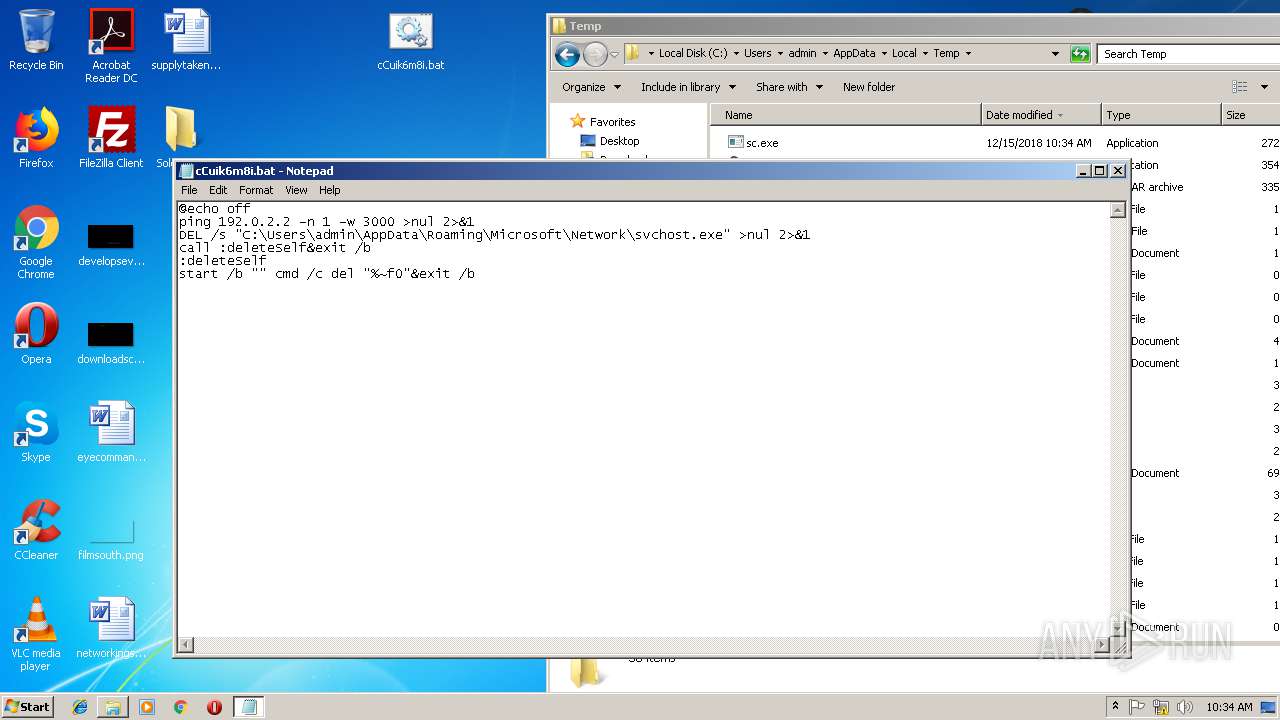Screen dimensions: 1280x720
Task: Refresh the Temp folder view
Action: 1080,54
